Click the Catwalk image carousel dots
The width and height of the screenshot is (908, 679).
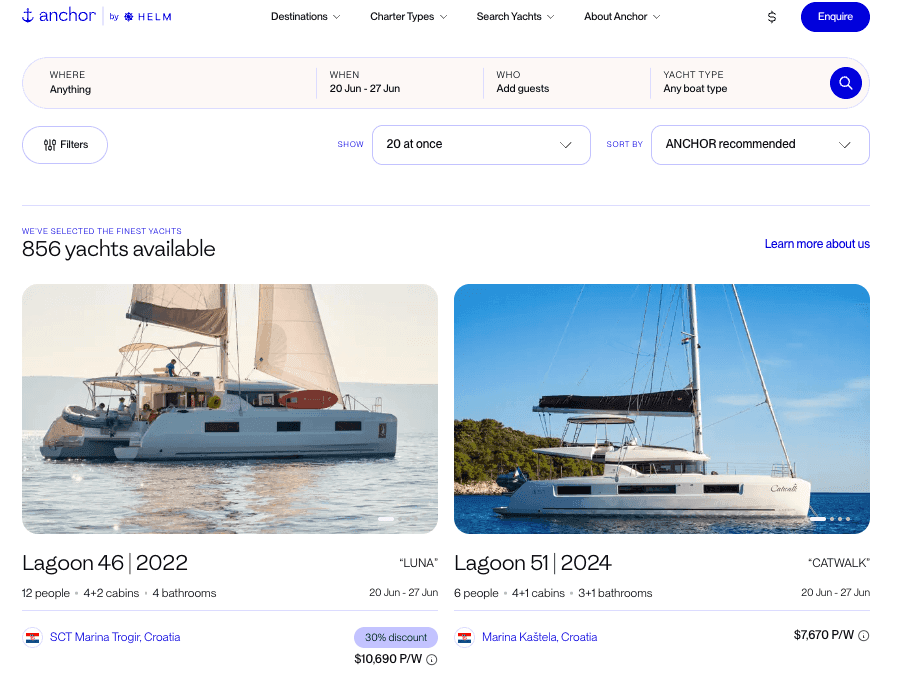[830, 519]
